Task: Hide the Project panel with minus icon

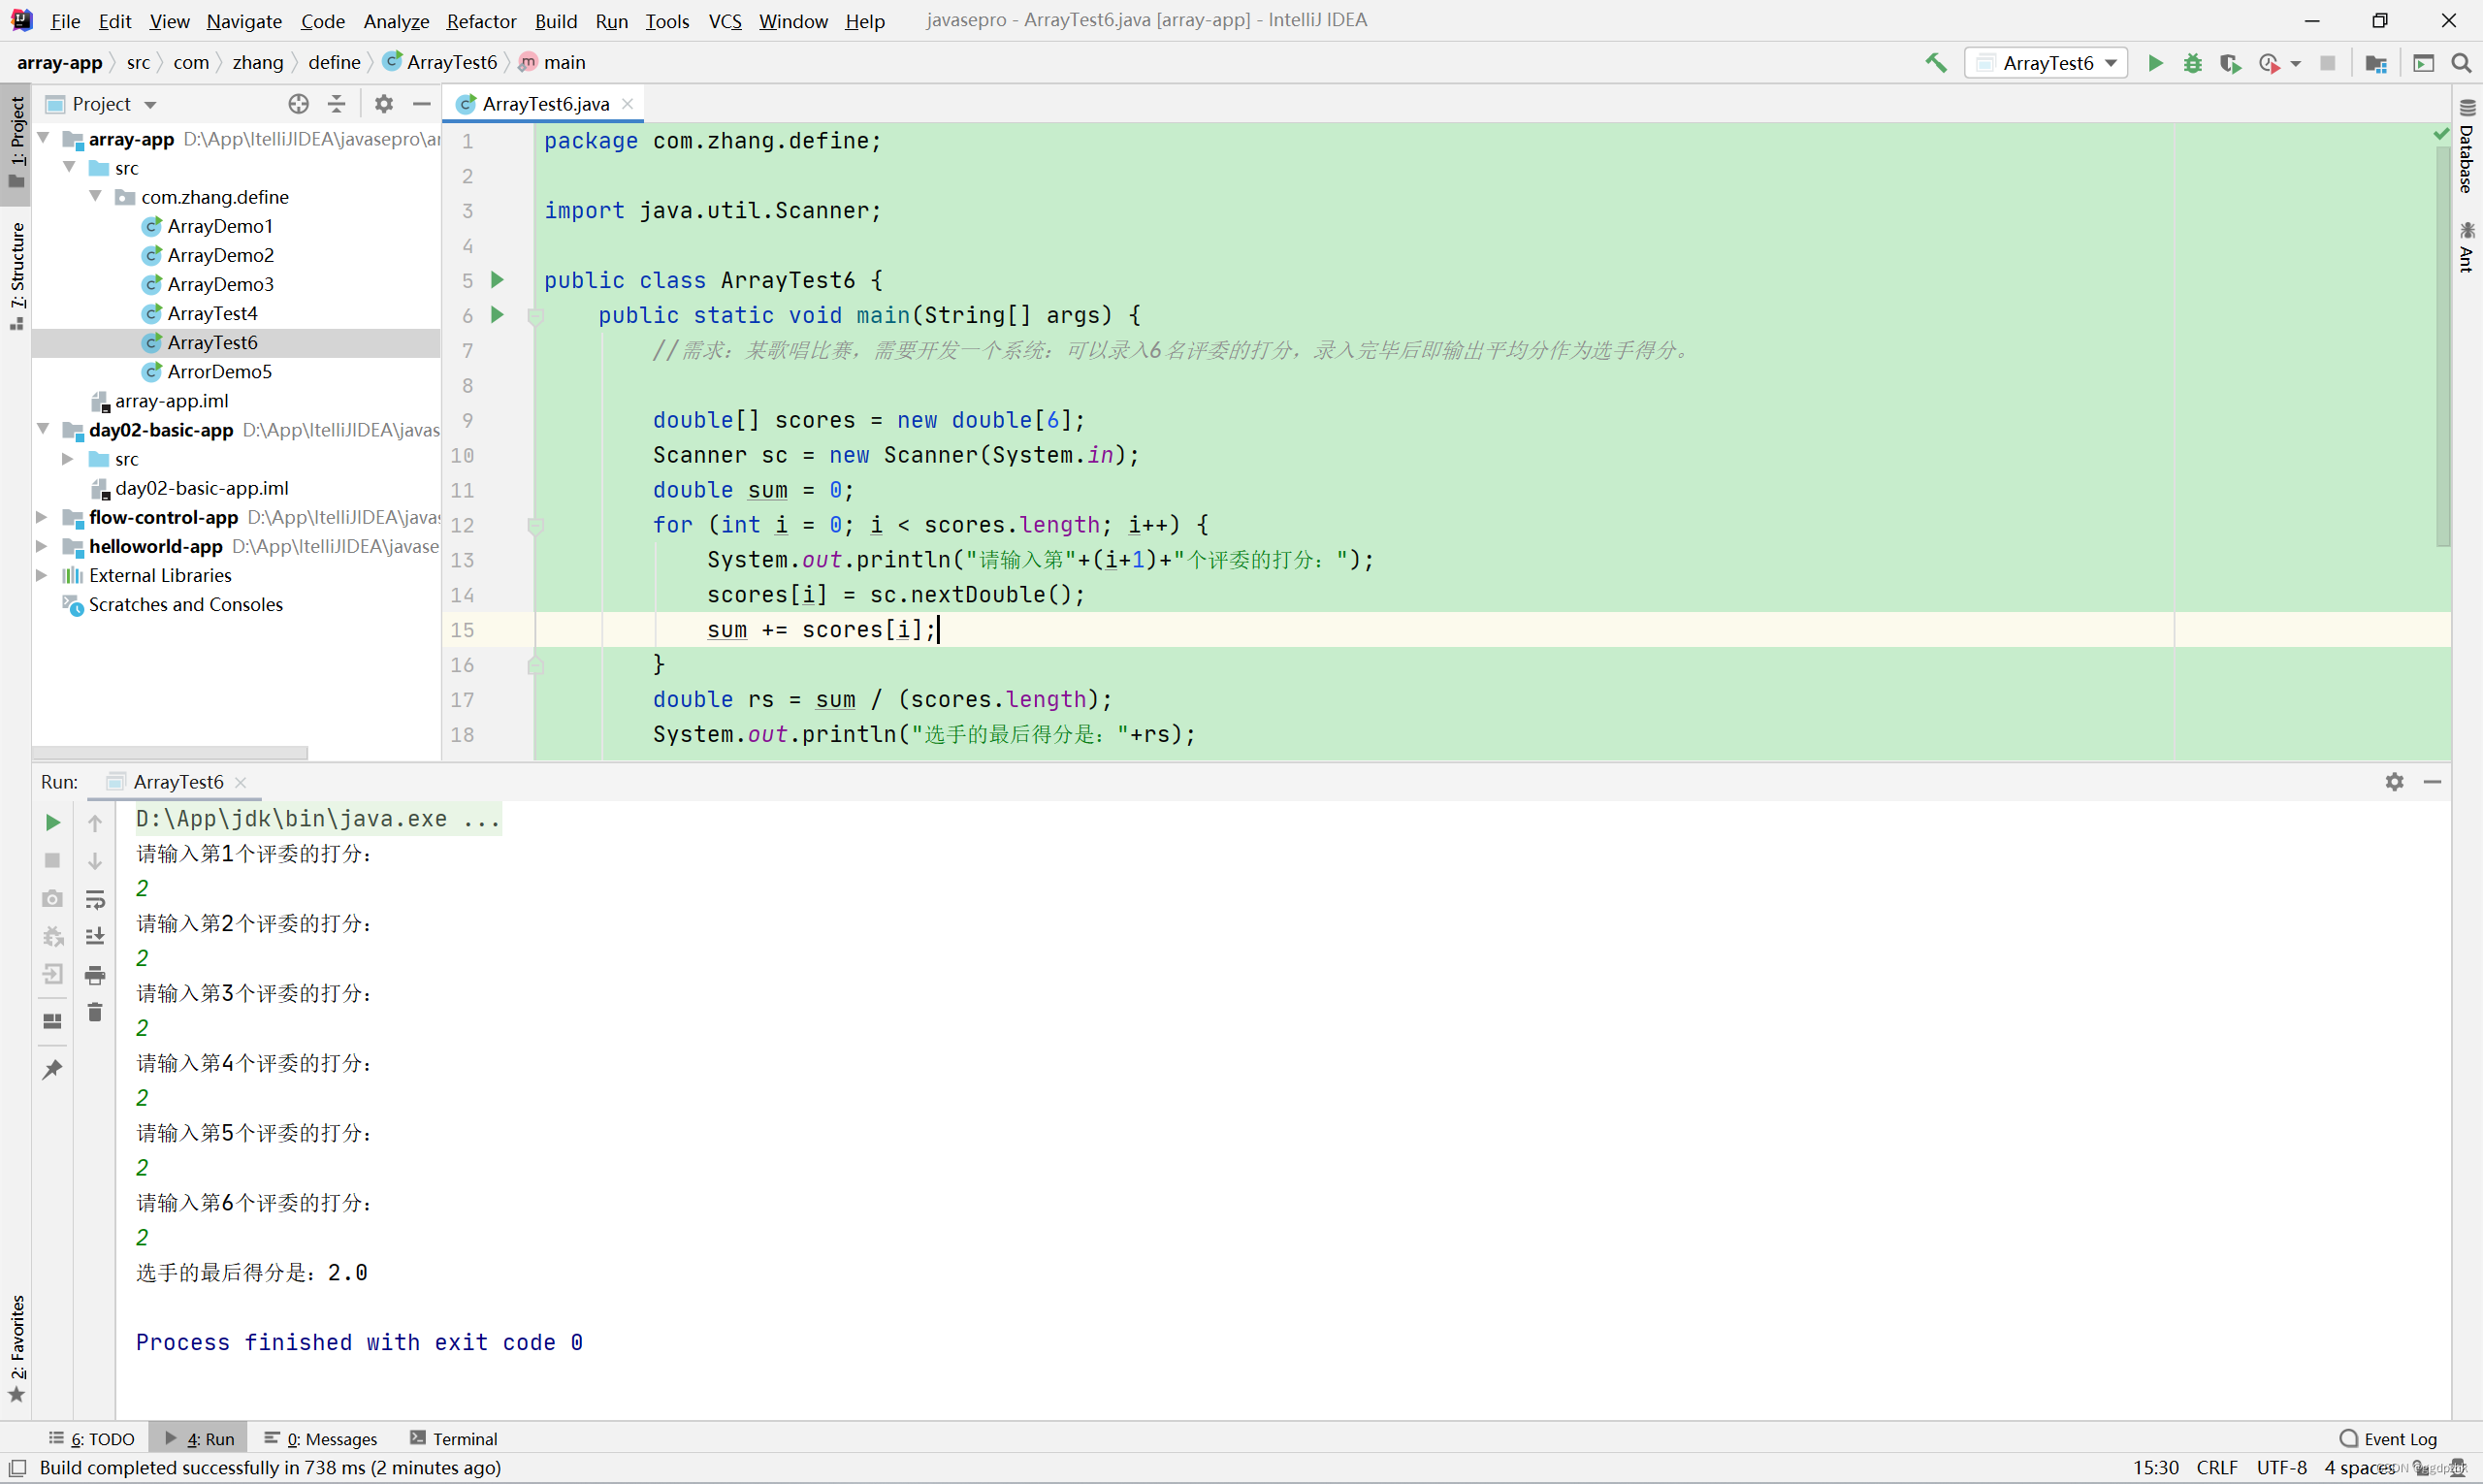Action: click(422, 104)
